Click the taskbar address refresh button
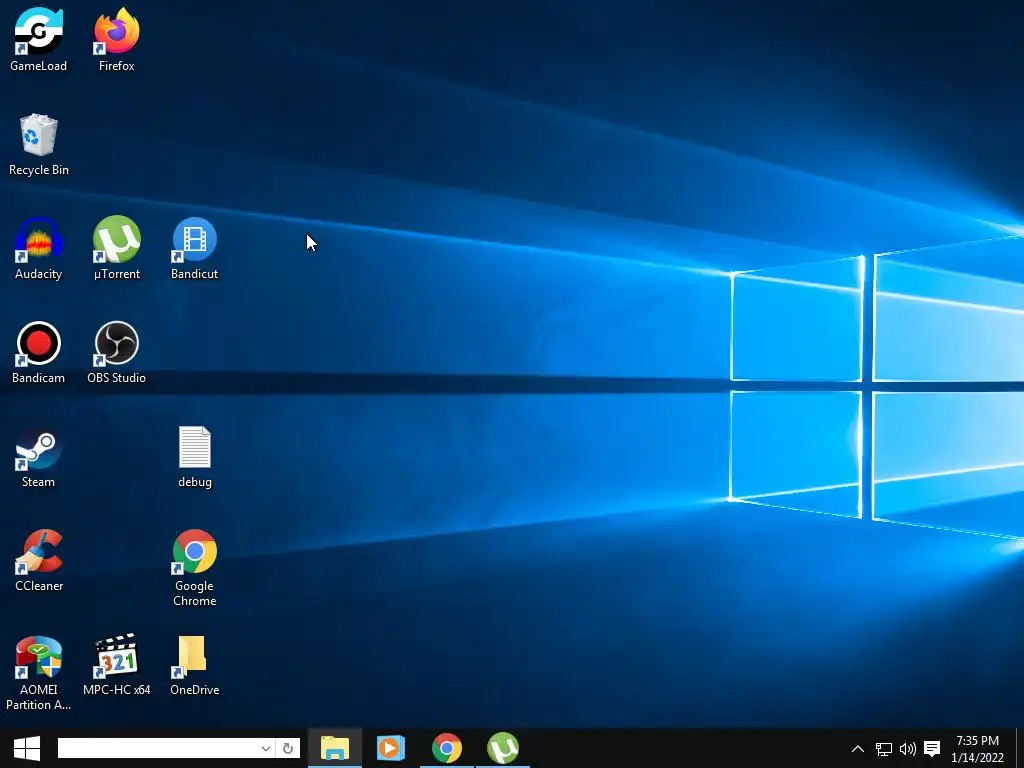The image size is (1024, 768). tap(288, 748)
